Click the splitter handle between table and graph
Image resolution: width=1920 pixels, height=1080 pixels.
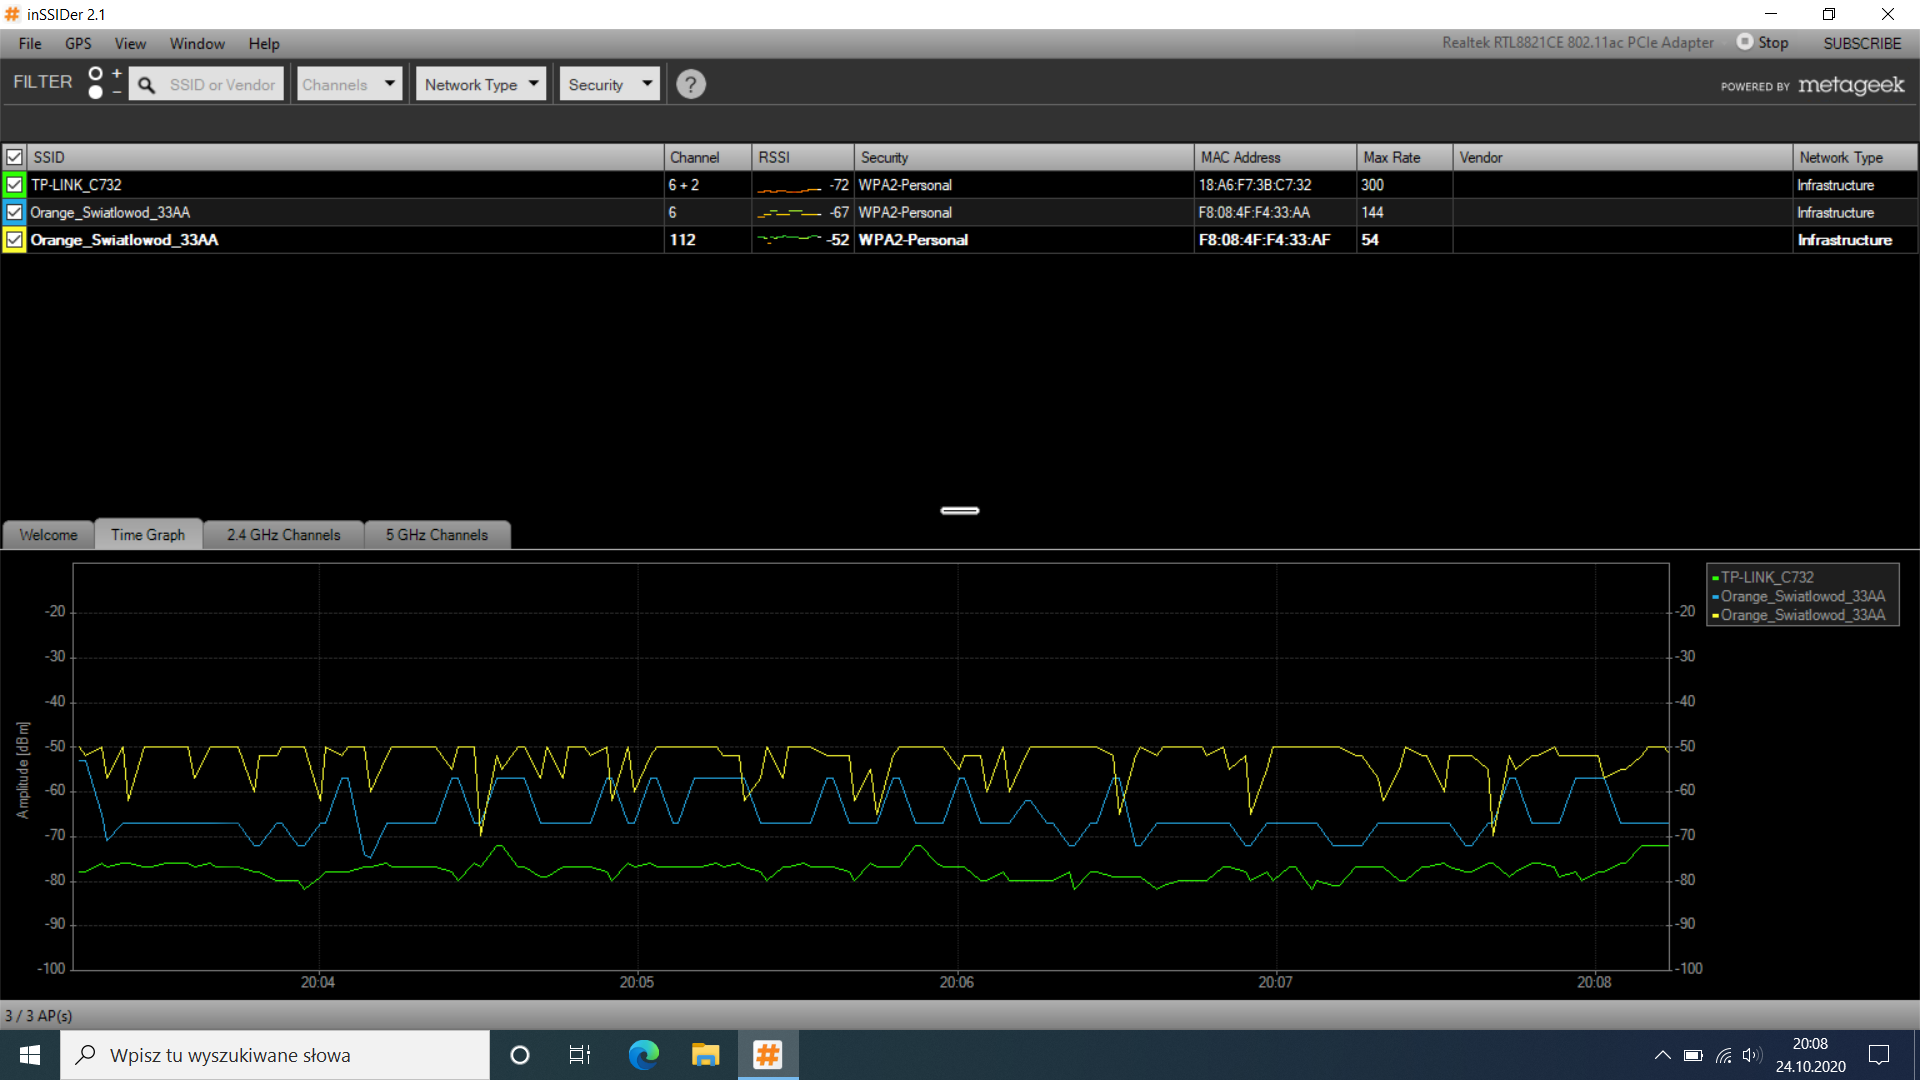point(960,510)
